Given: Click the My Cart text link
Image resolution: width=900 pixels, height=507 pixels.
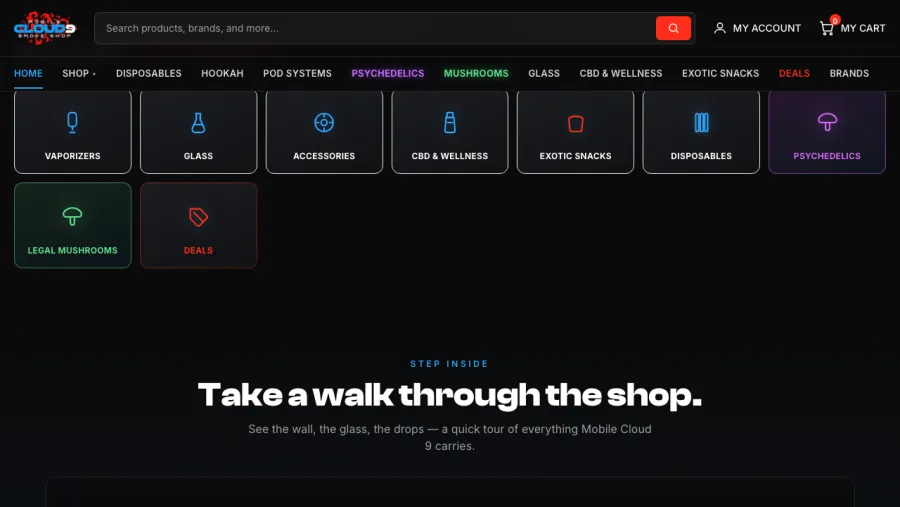Looking at the screenshot, I should point(863,28).
